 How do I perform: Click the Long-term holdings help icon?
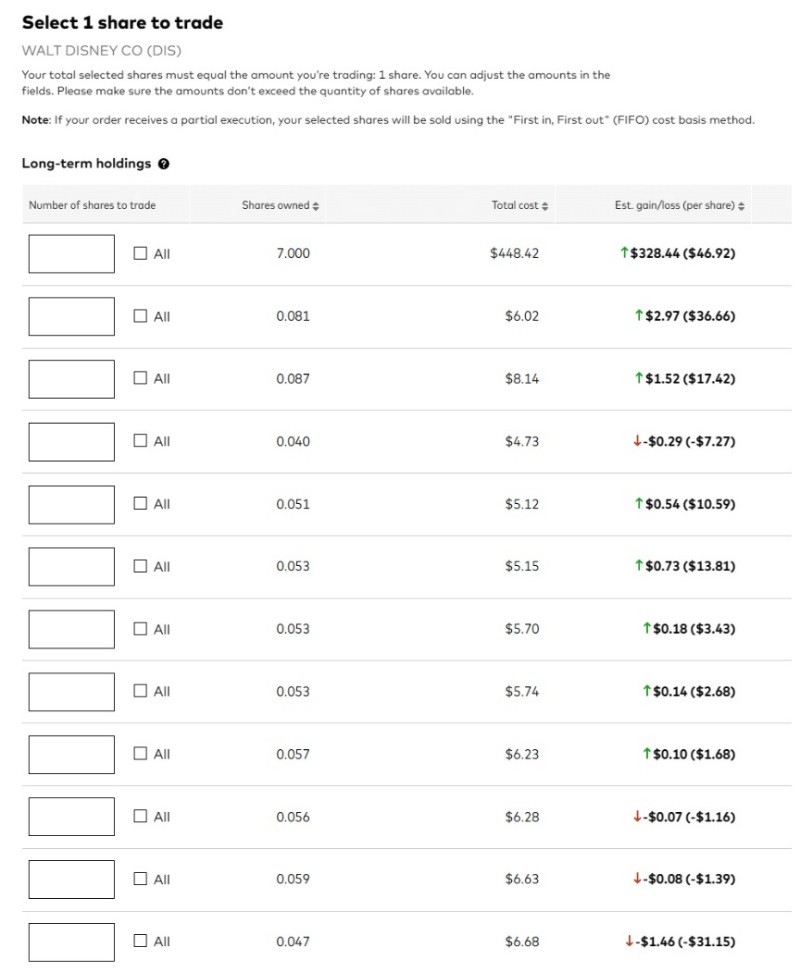tap(163, 164)
